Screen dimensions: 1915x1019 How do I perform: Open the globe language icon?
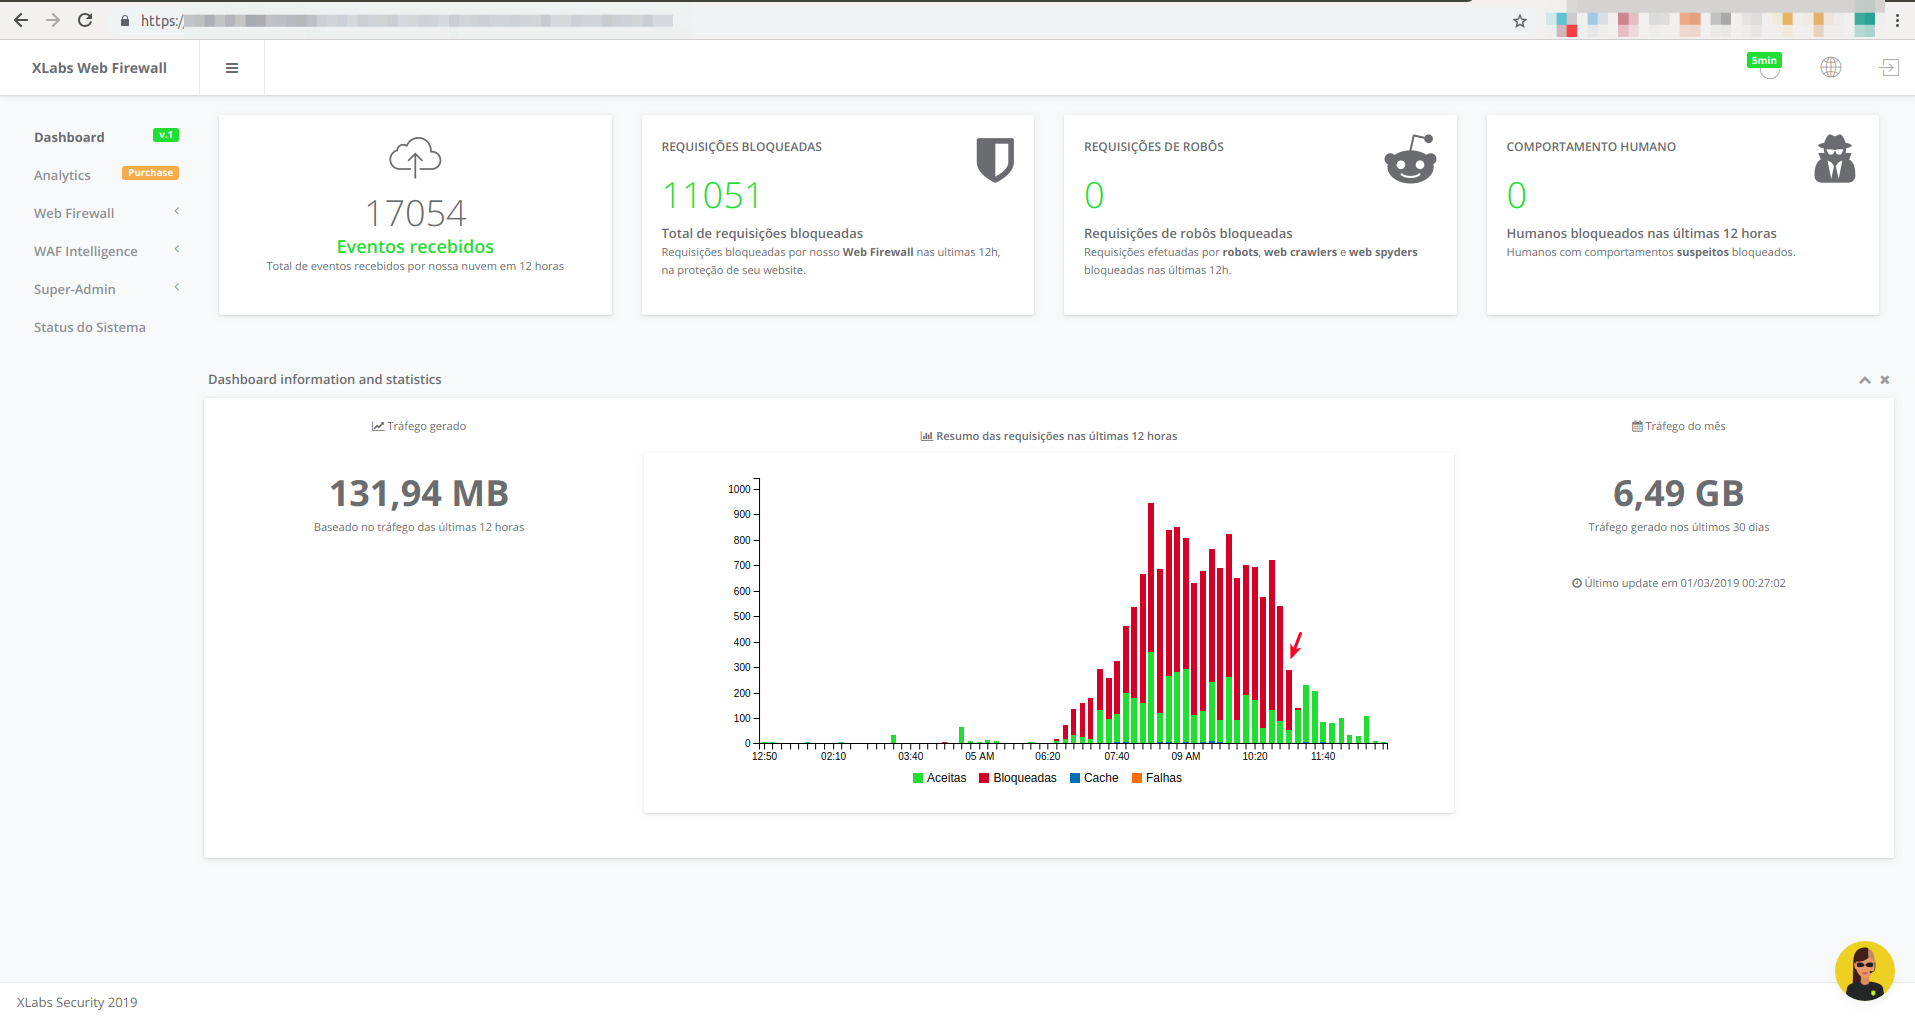coord(1830,67)
